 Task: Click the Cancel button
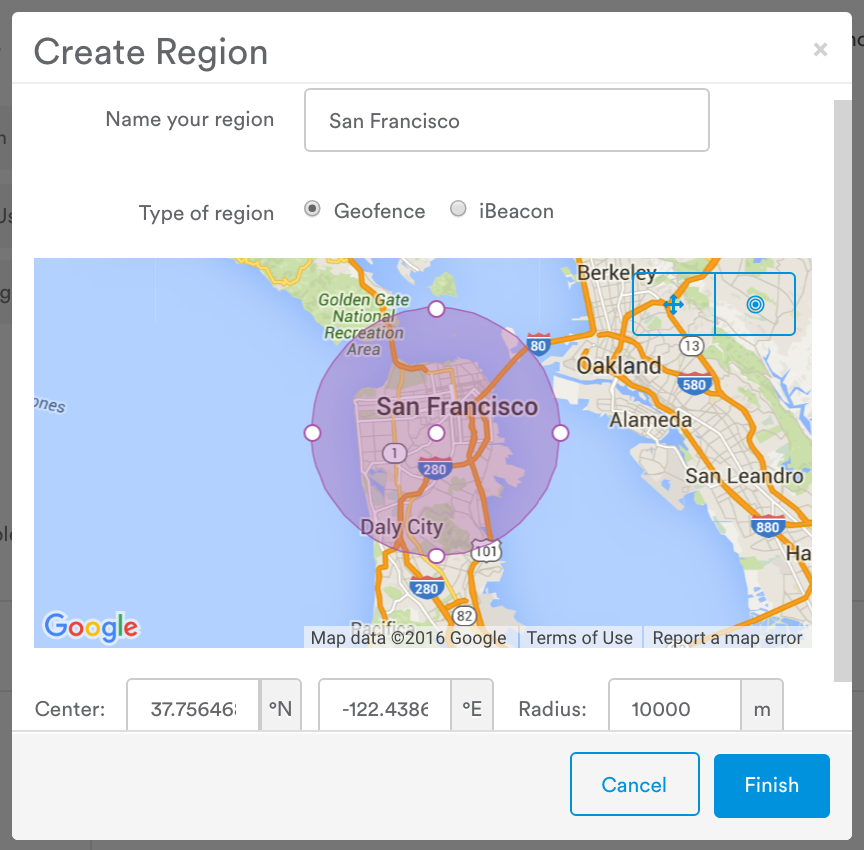click(635, 784)
